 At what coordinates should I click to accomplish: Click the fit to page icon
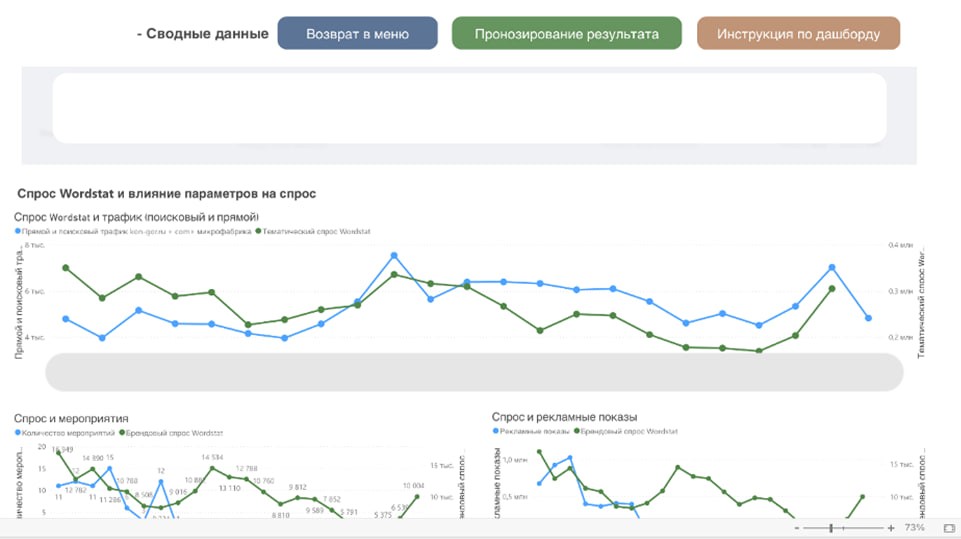tap(949, 528)
